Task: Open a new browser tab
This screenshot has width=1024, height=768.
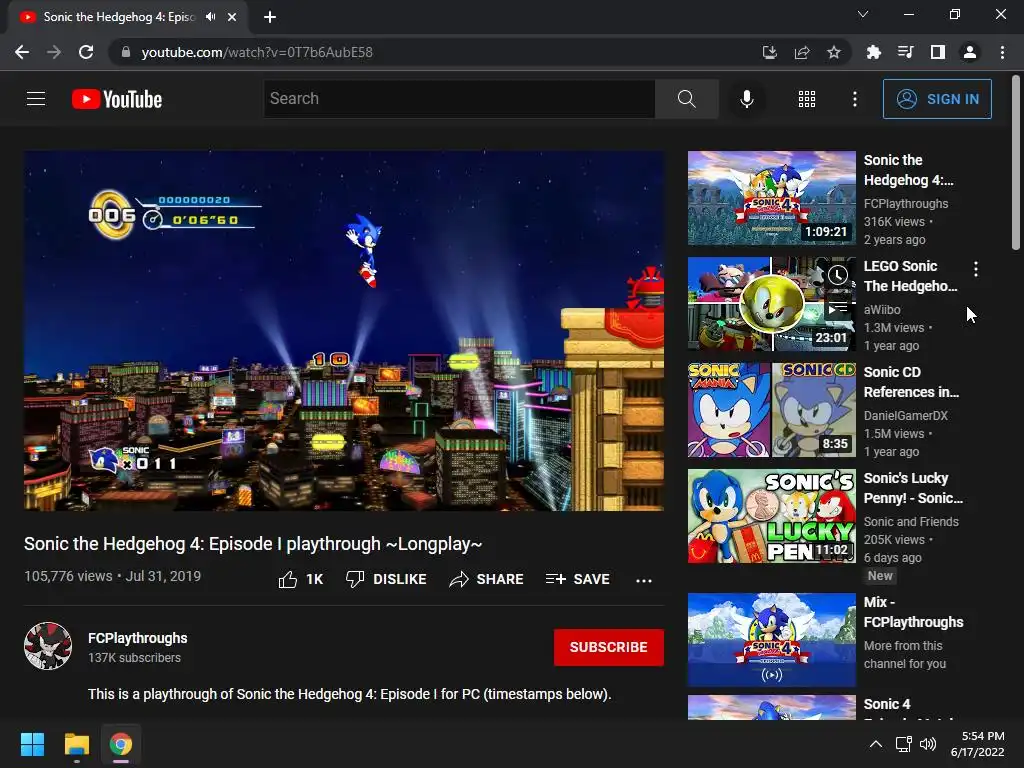Action: tap(270, 17)
